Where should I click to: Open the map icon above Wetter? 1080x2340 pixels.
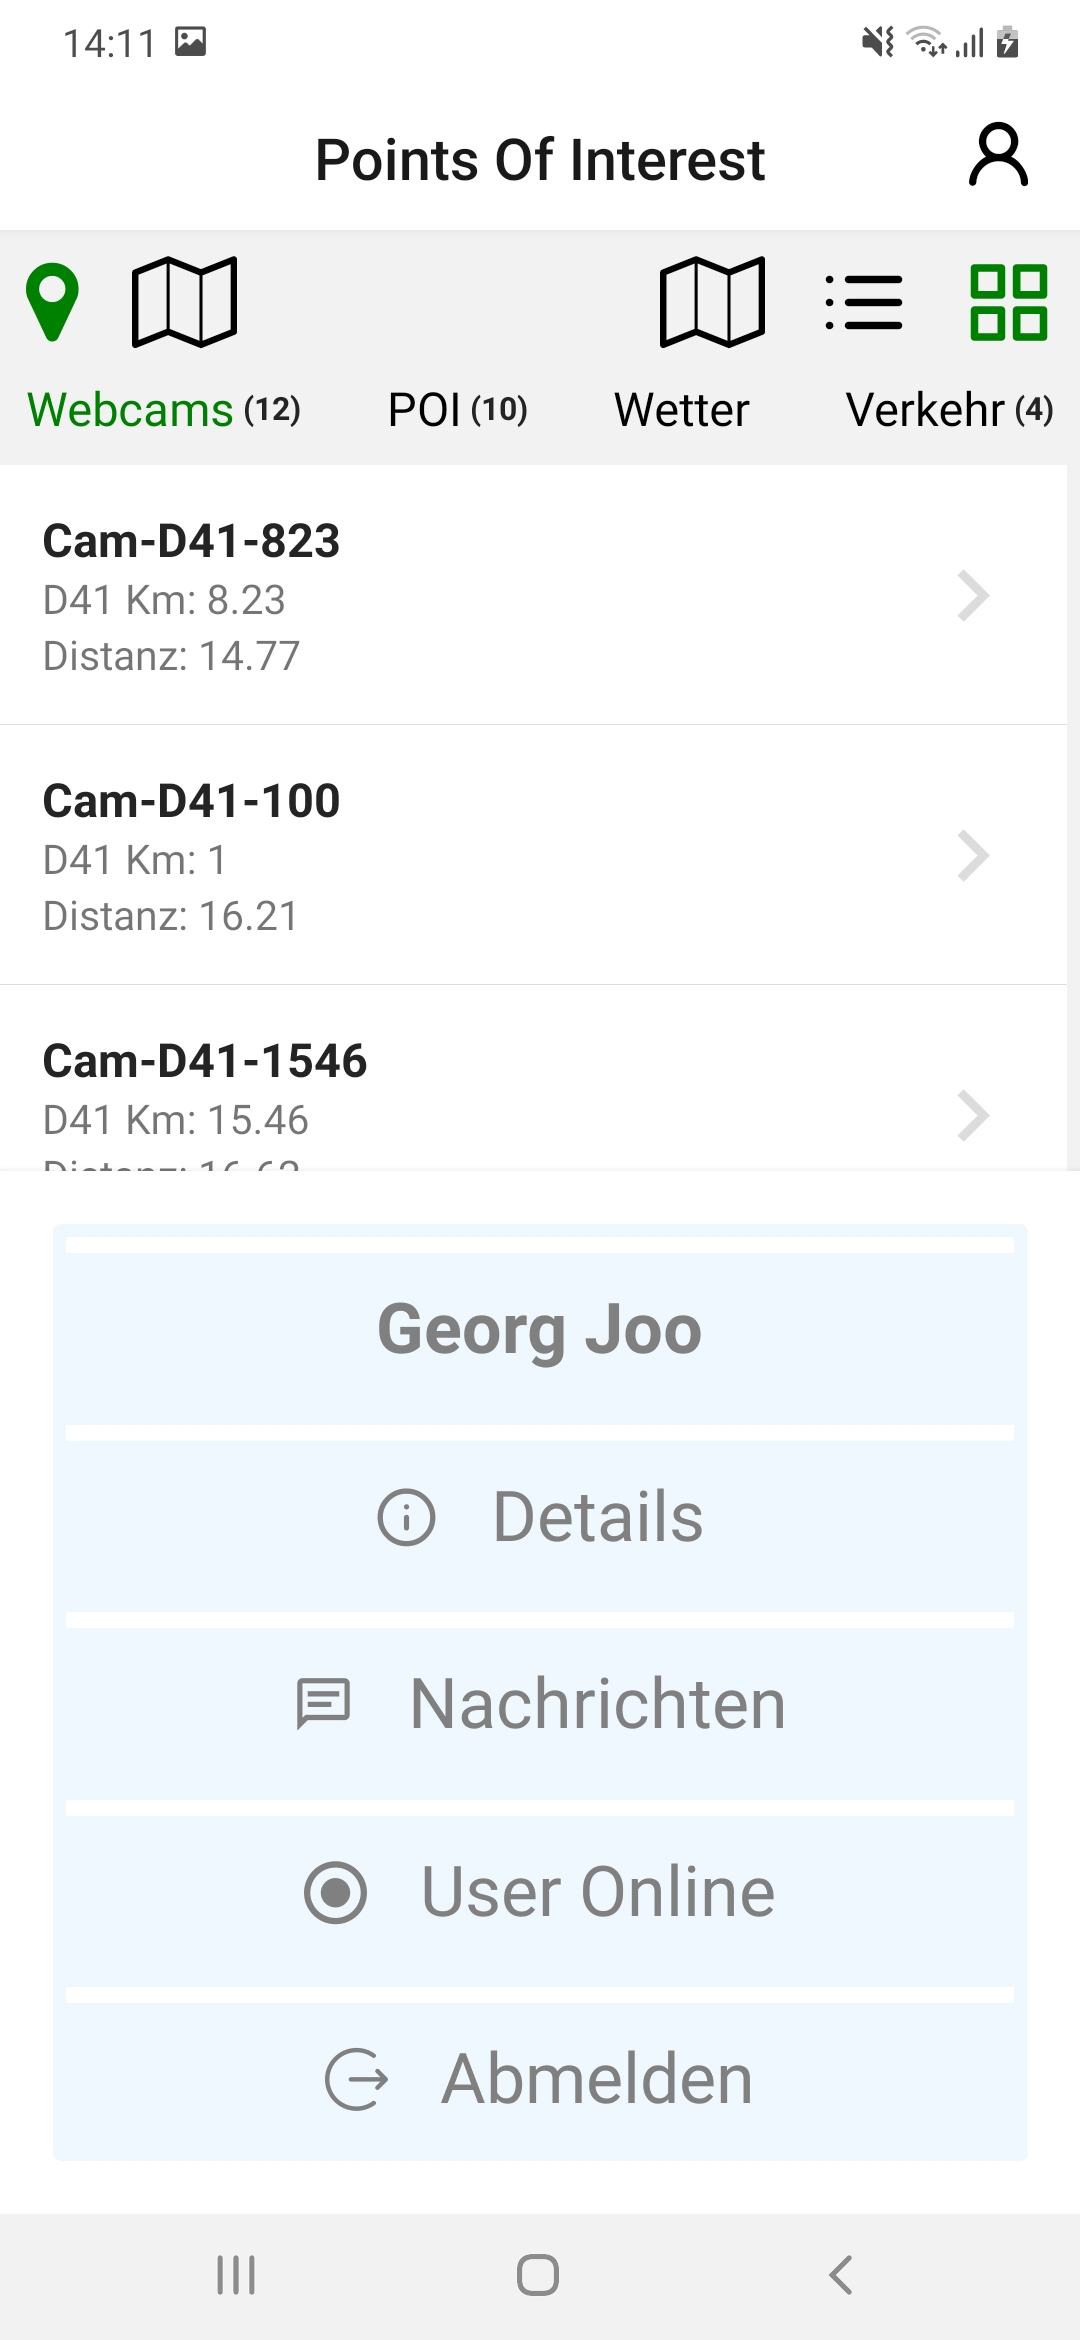tap(712, 302)
